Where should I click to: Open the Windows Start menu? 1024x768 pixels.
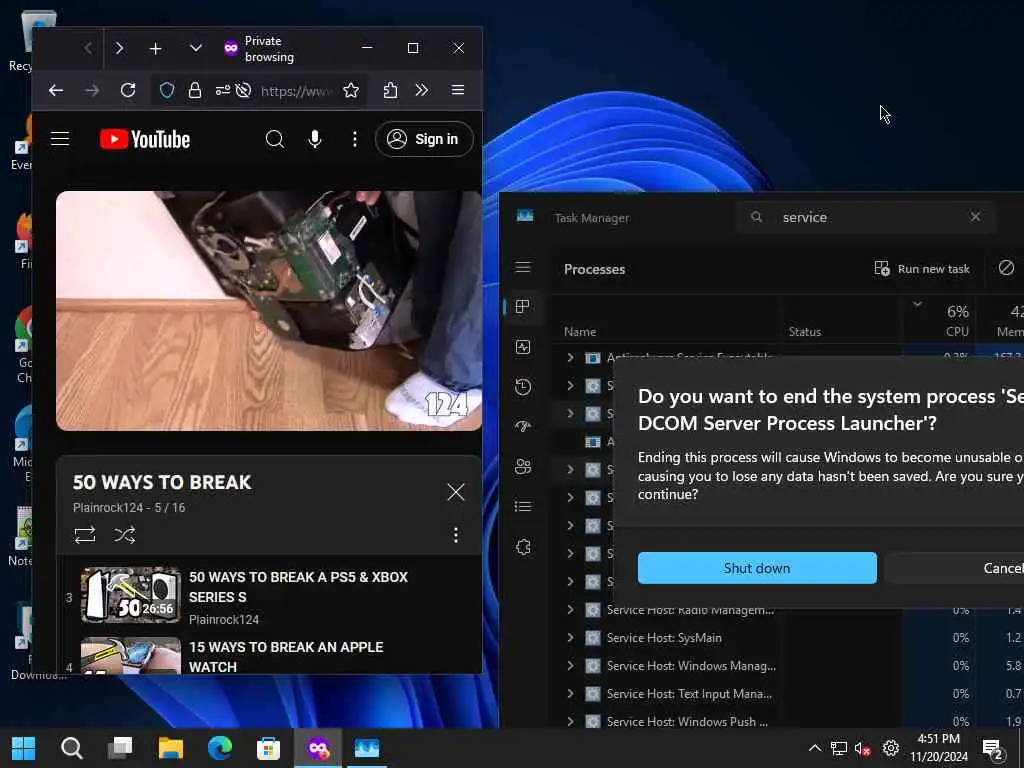24,748
